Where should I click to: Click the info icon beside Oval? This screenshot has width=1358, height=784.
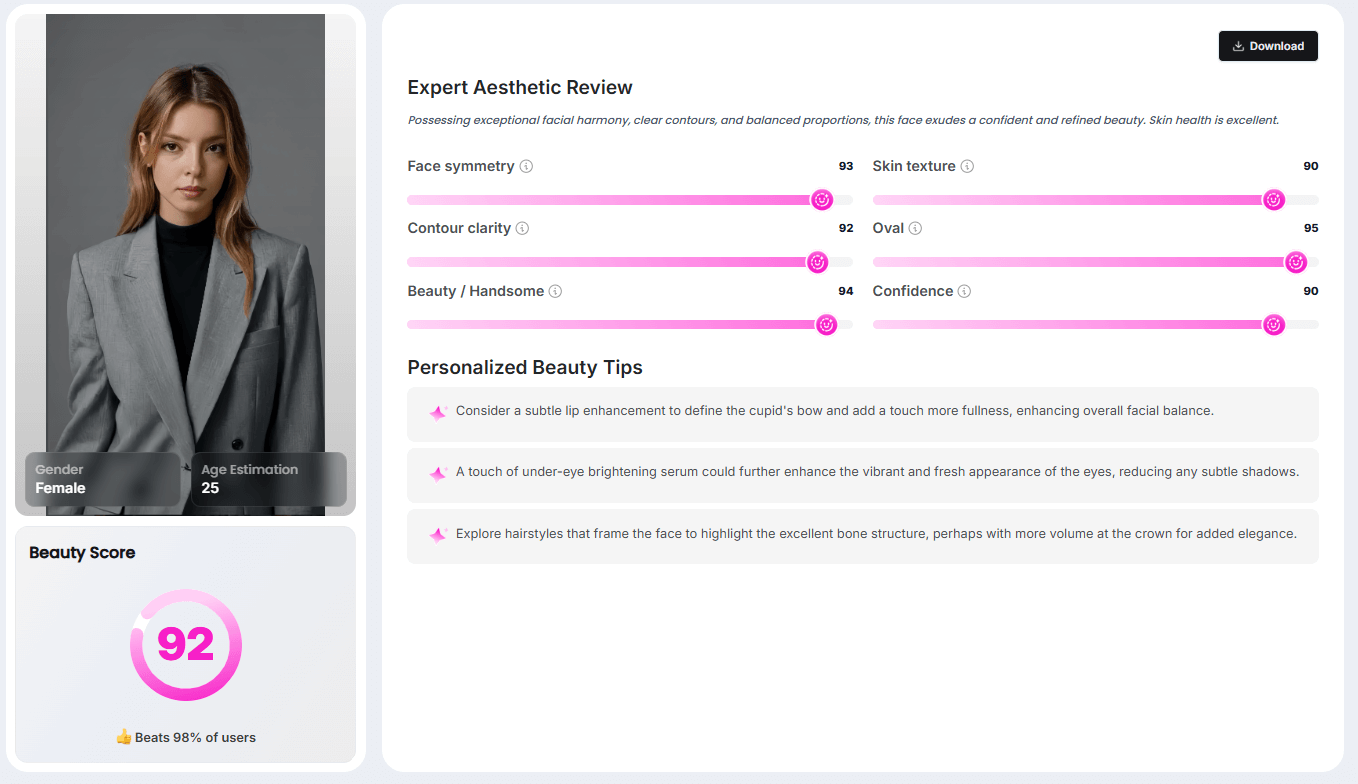tap(915, 228)
